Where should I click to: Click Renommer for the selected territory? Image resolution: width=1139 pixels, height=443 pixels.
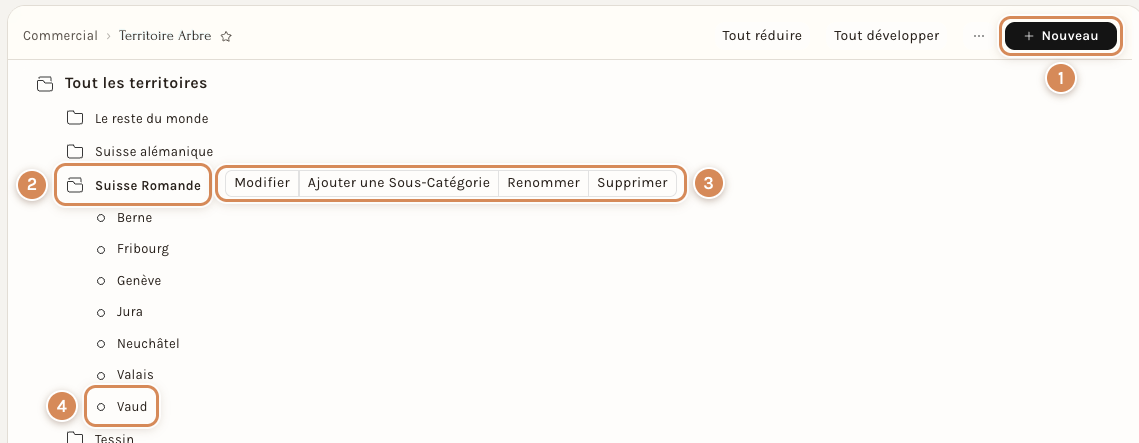[x=543, y=183]
